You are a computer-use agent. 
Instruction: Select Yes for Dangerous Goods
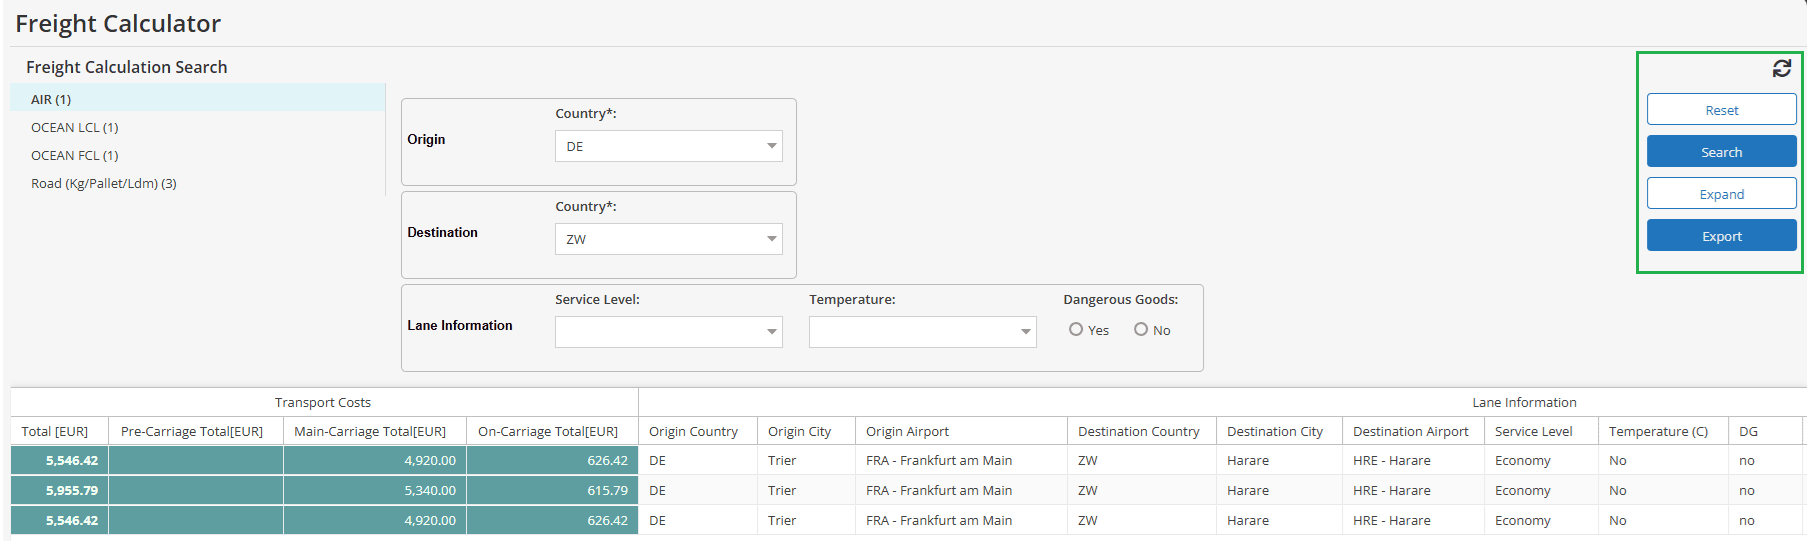tap(1076, 329)
